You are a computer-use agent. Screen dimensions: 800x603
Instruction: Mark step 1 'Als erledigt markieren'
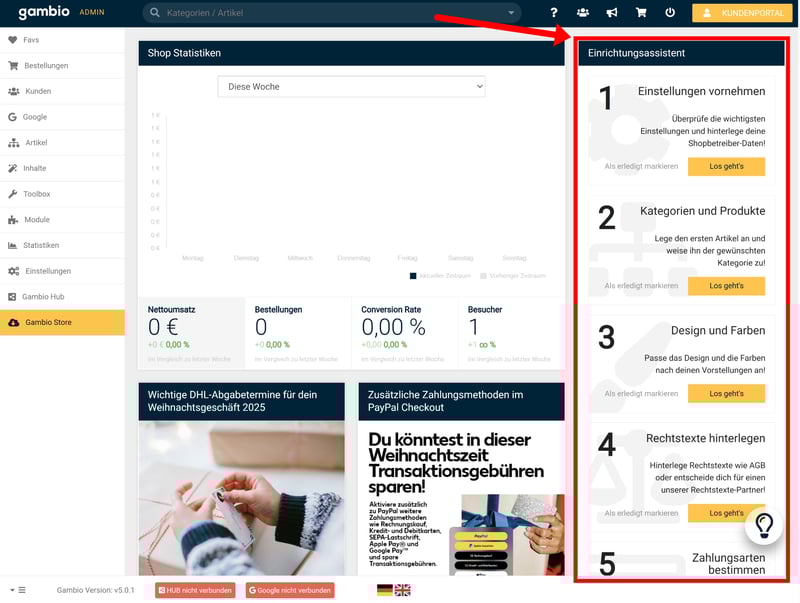(641, 166)
